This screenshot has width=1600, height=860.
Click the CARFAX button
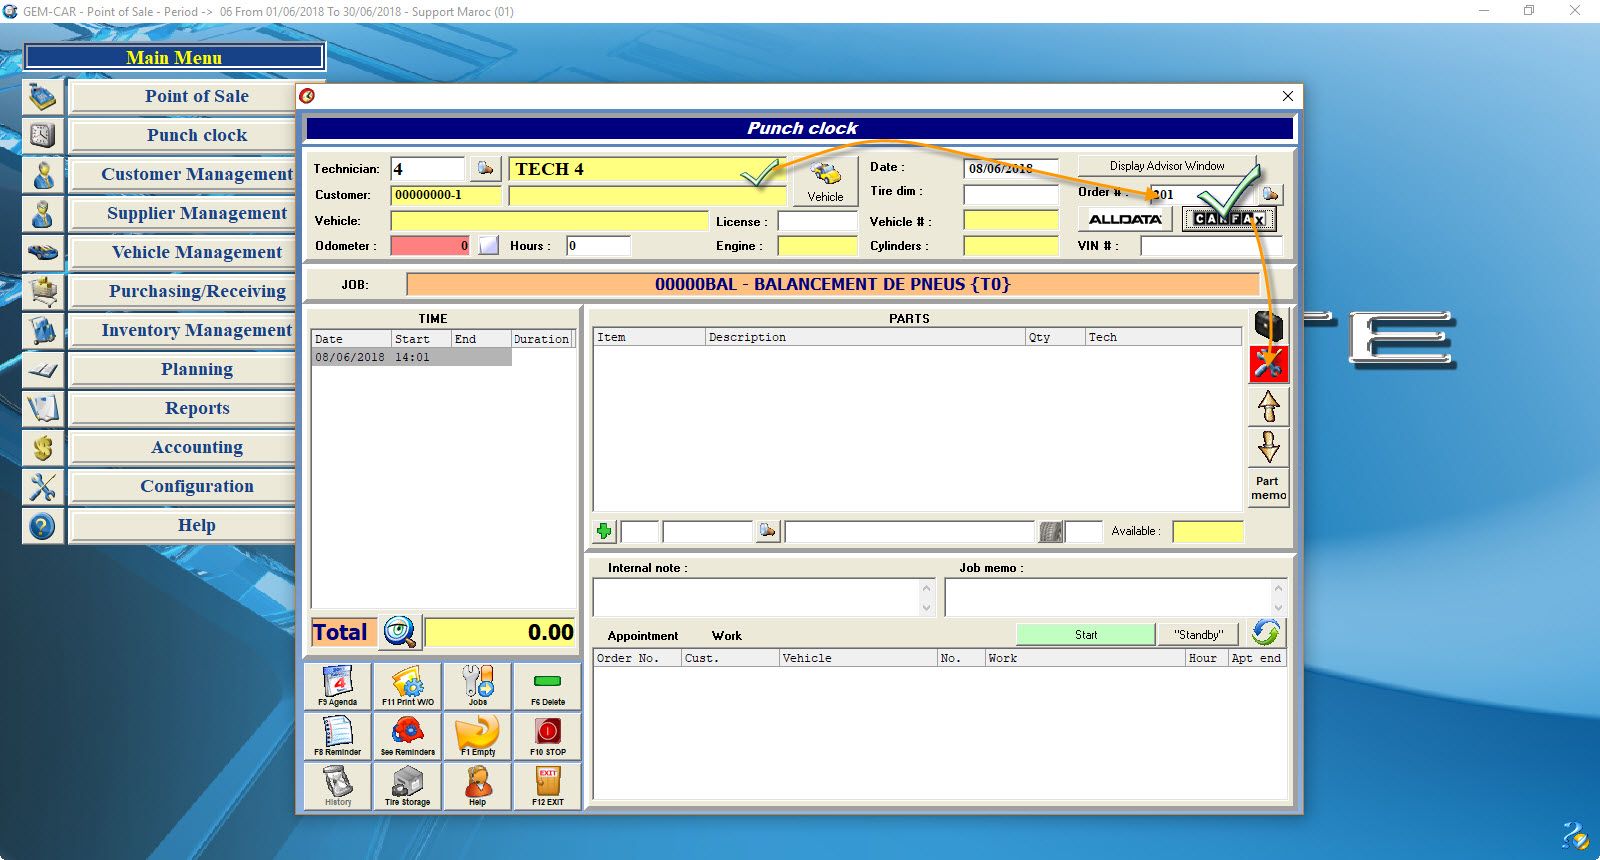1229,219
